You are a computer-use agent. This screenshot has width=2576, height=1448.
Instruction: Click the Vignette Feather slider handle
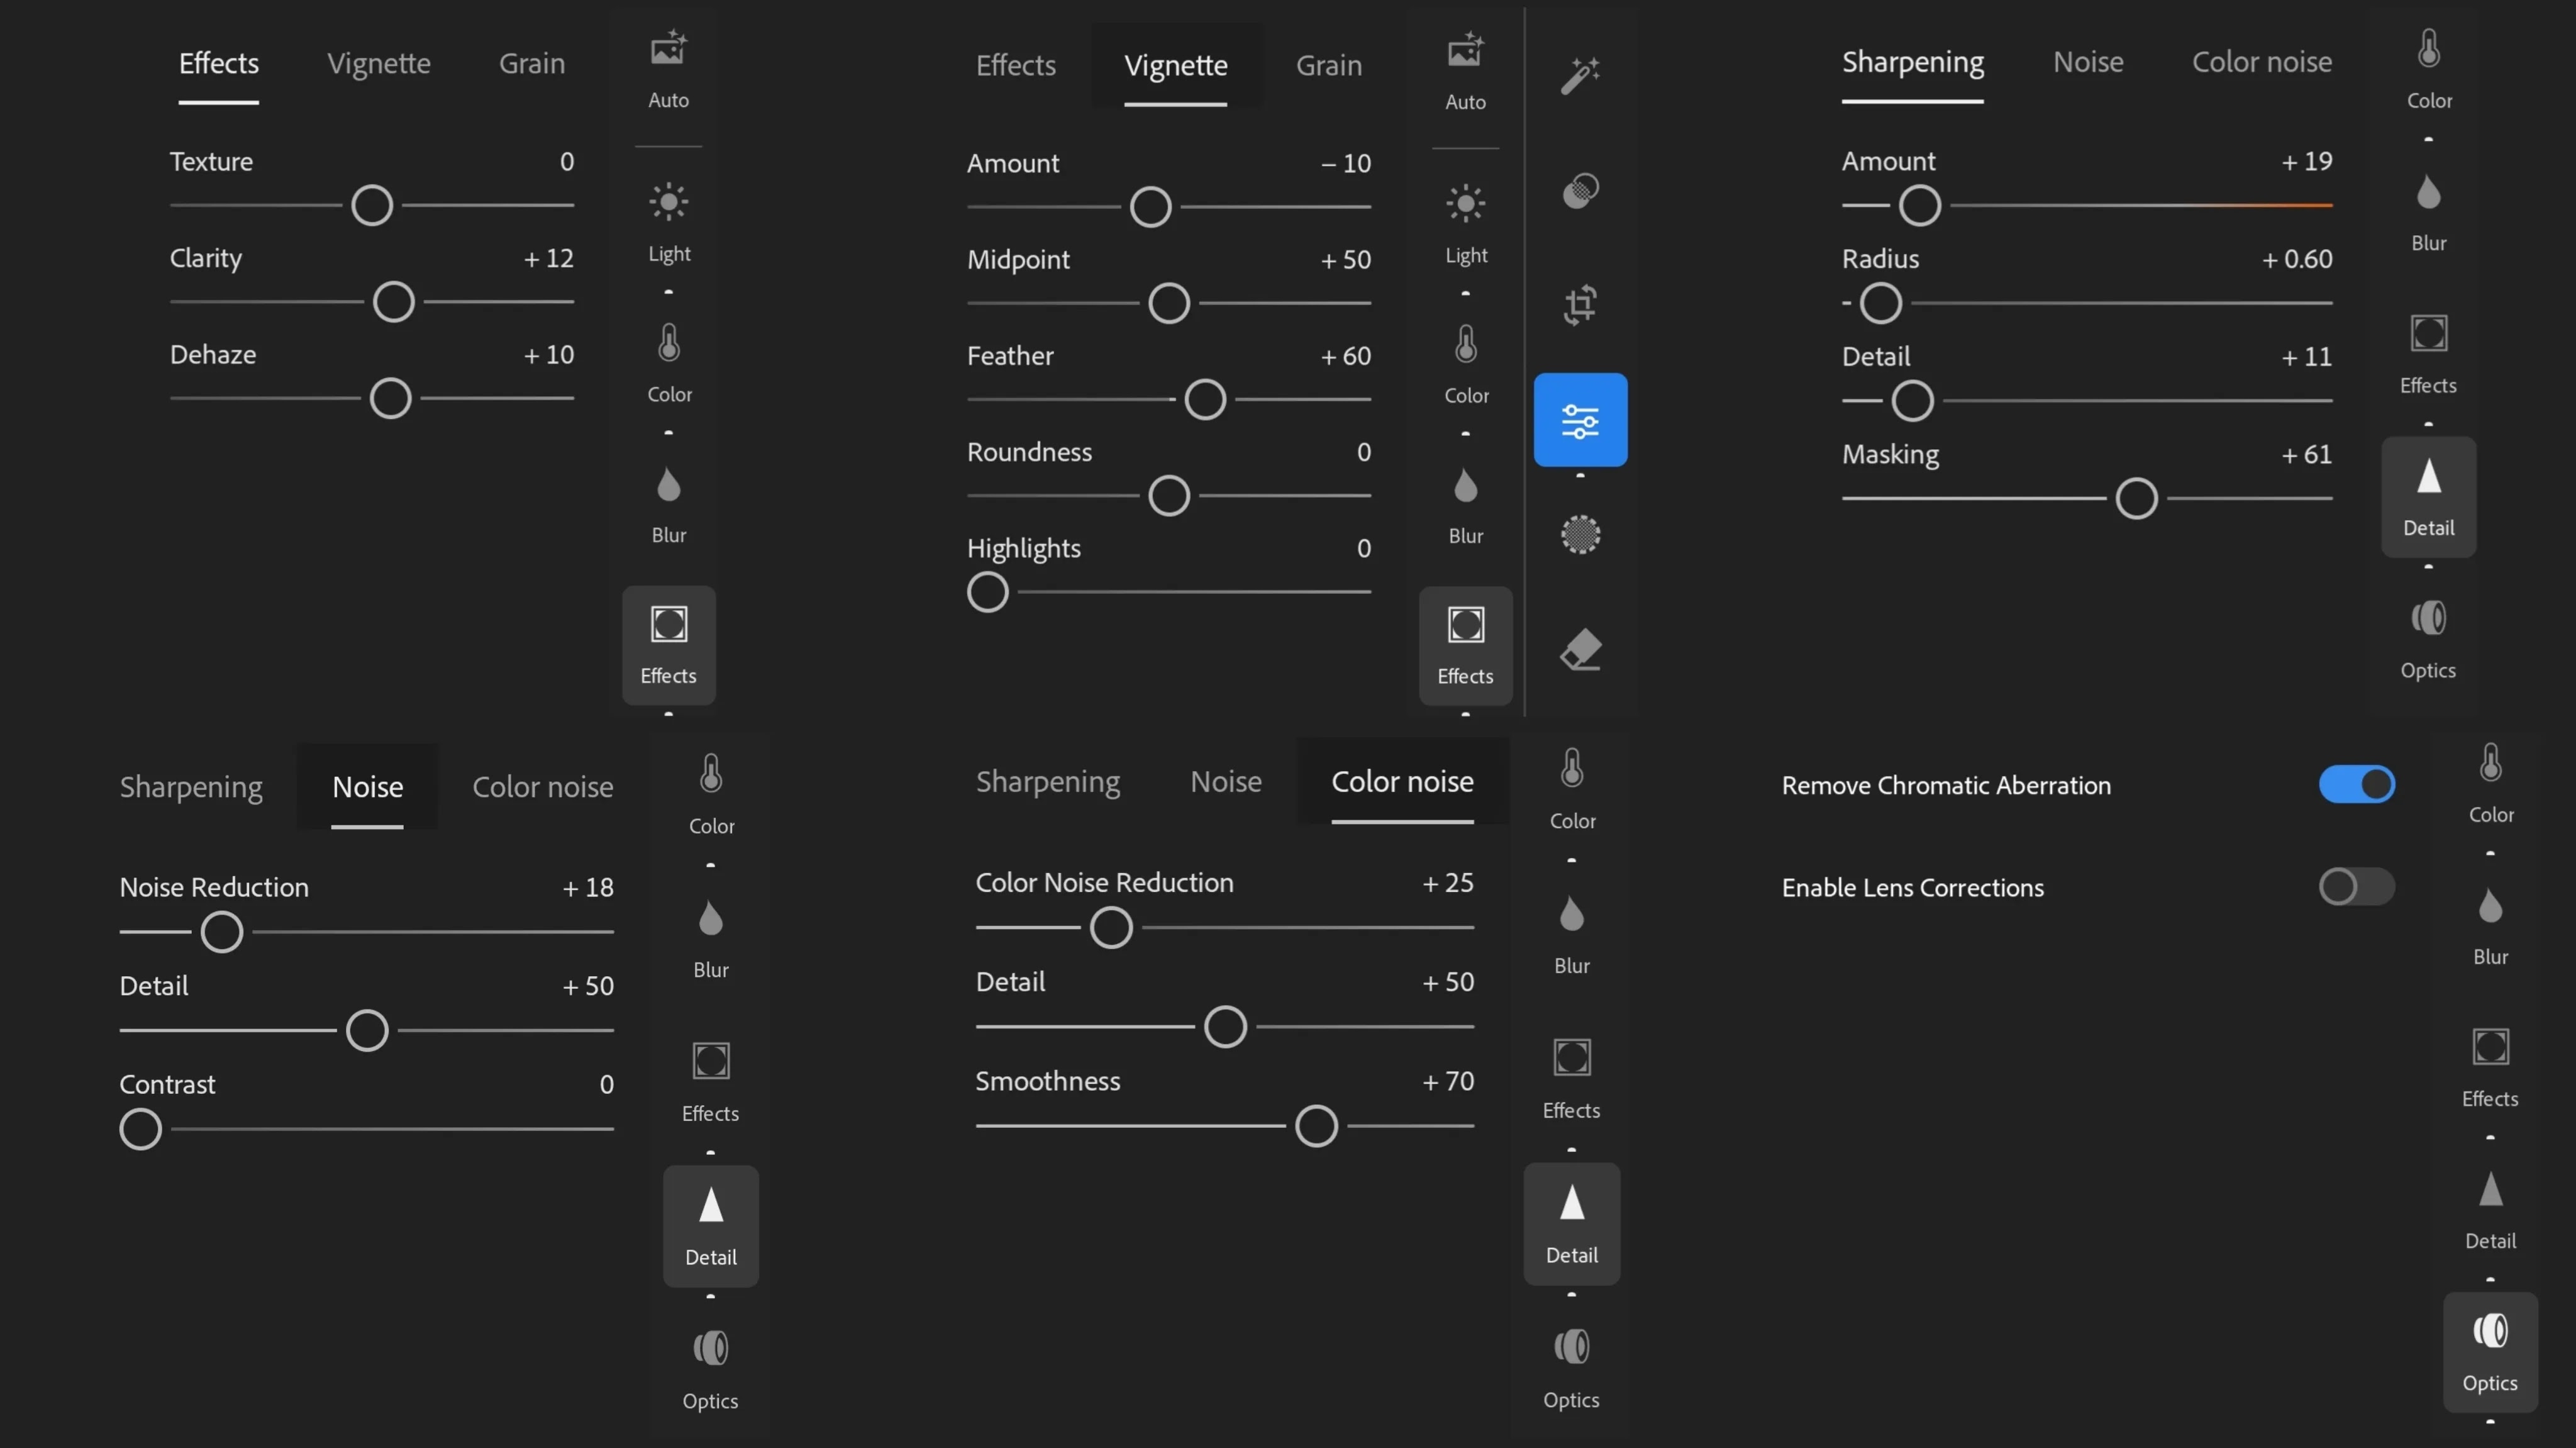click(1204, 399)
